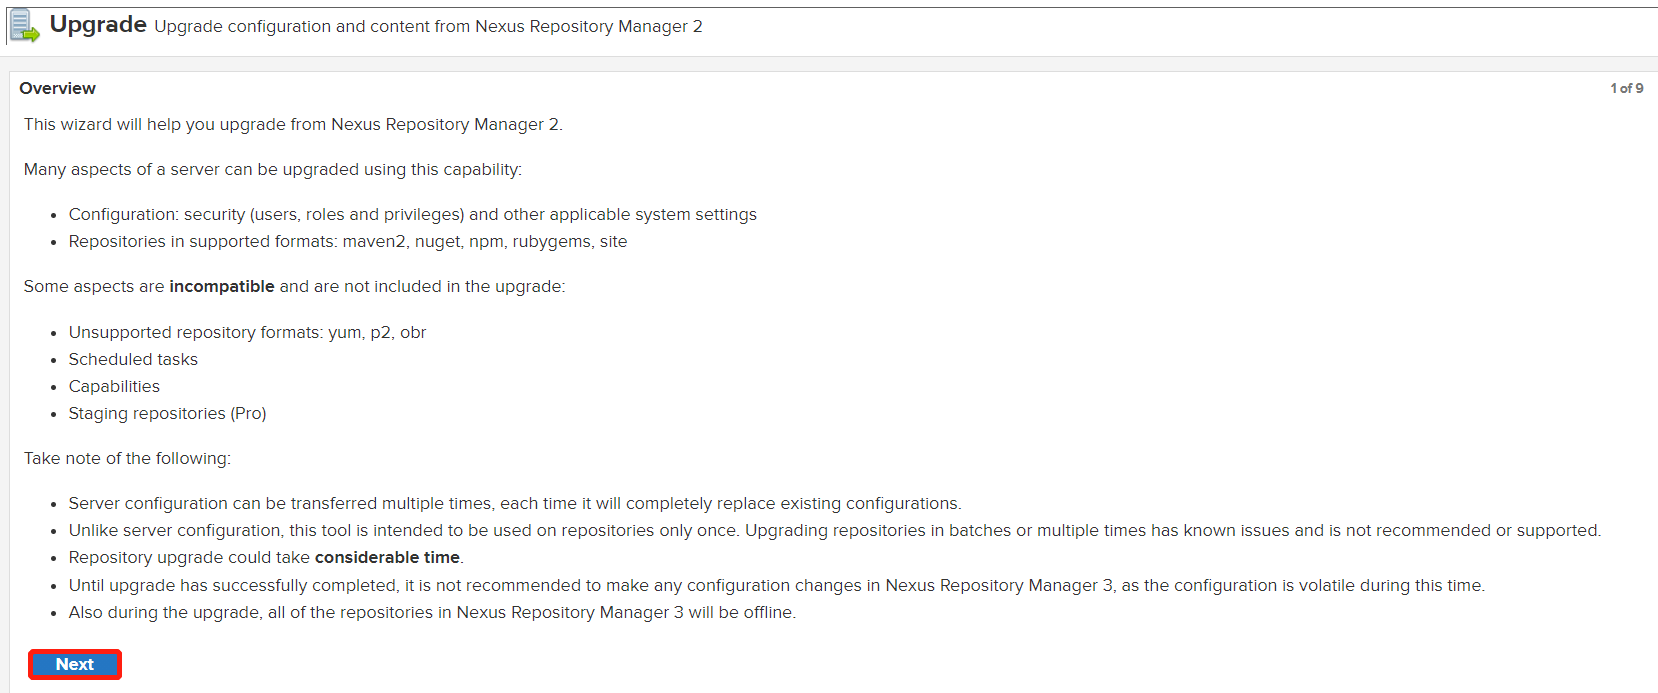Click the upgrade configuration and content subtitle
This screenshot has width=1658, height=693.
pos(428,26)
